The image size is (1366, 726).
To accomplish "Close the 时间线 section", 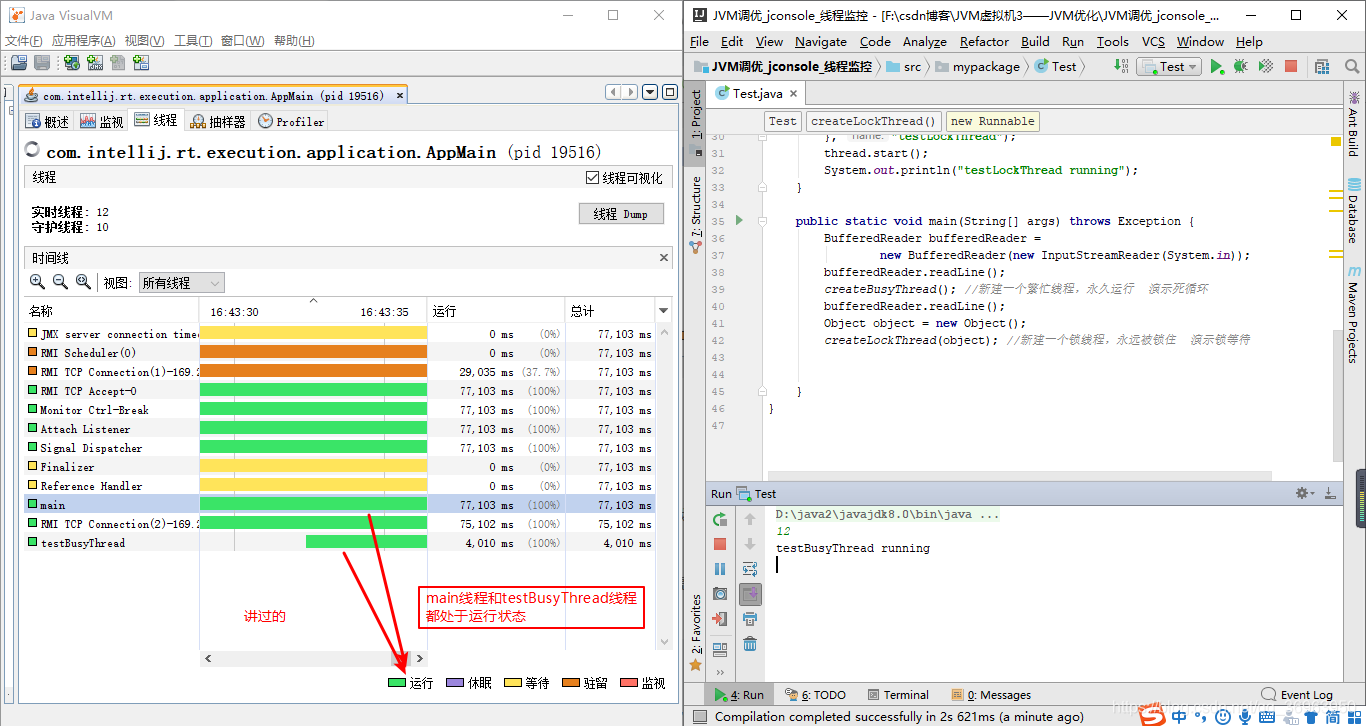I will 664,258.
